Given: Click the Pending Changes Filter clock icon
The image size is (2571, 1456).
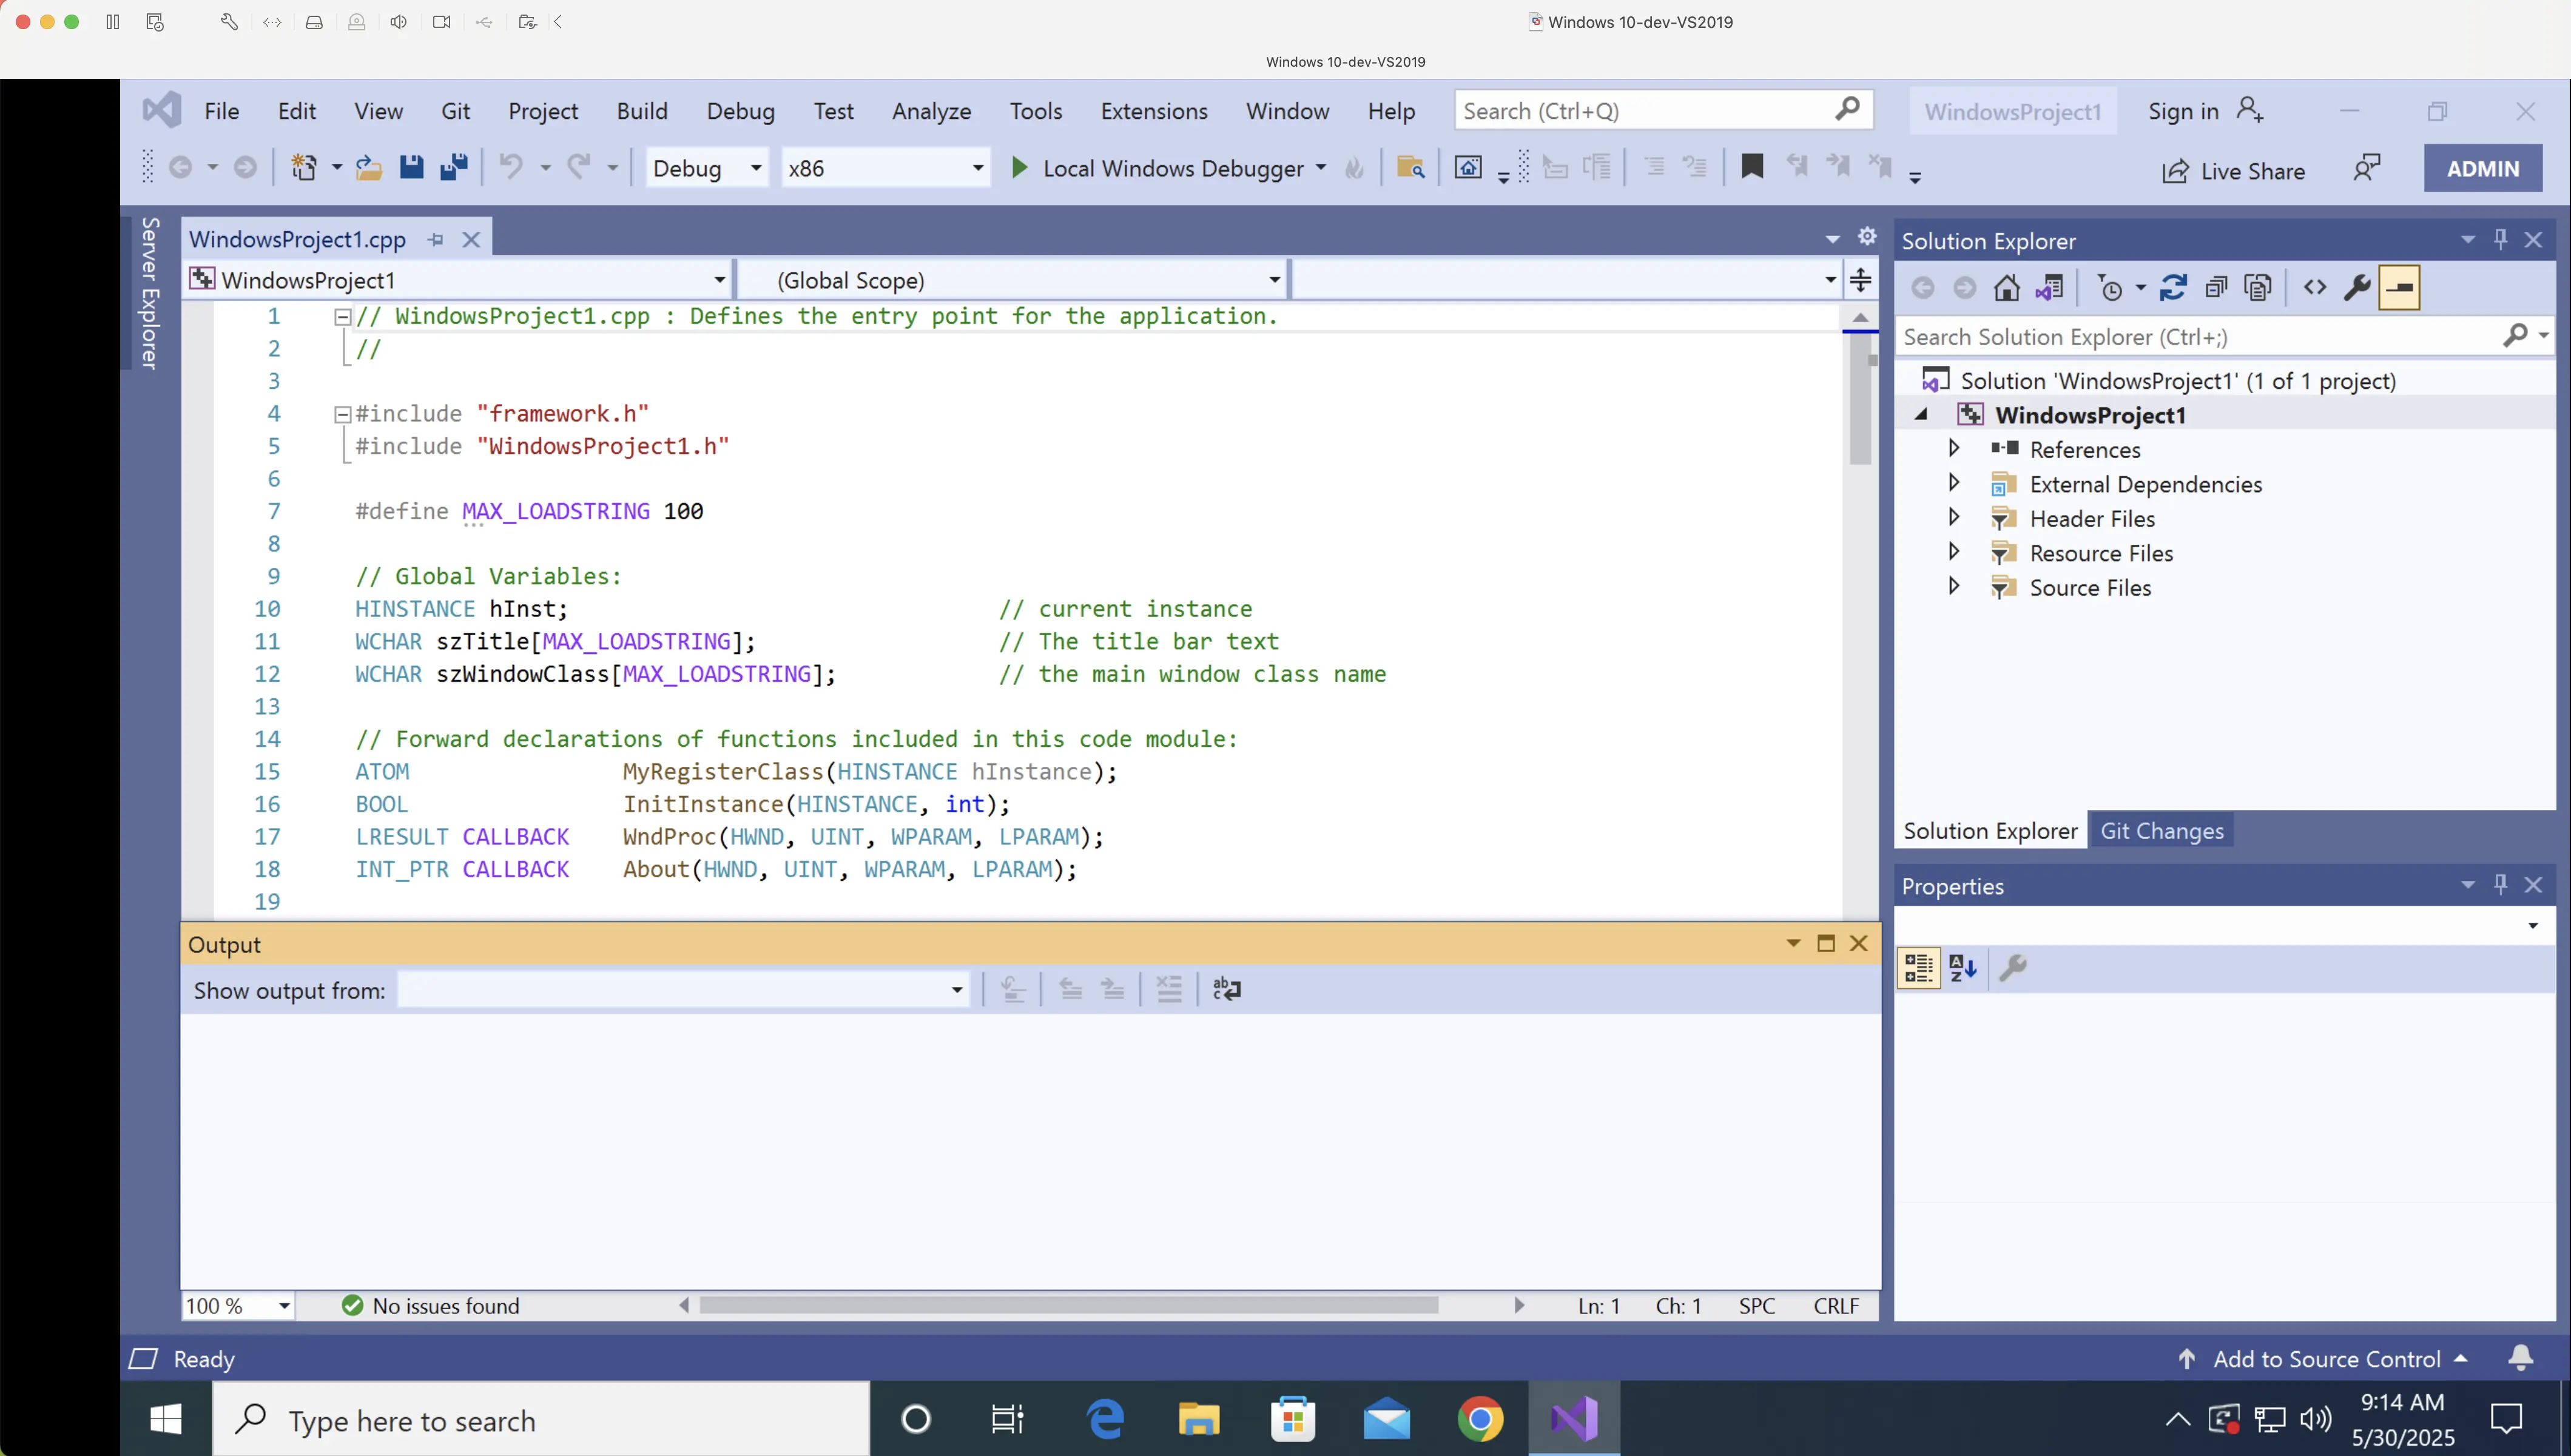Looking at the screenshot, I should click(x=2110, y=288).
